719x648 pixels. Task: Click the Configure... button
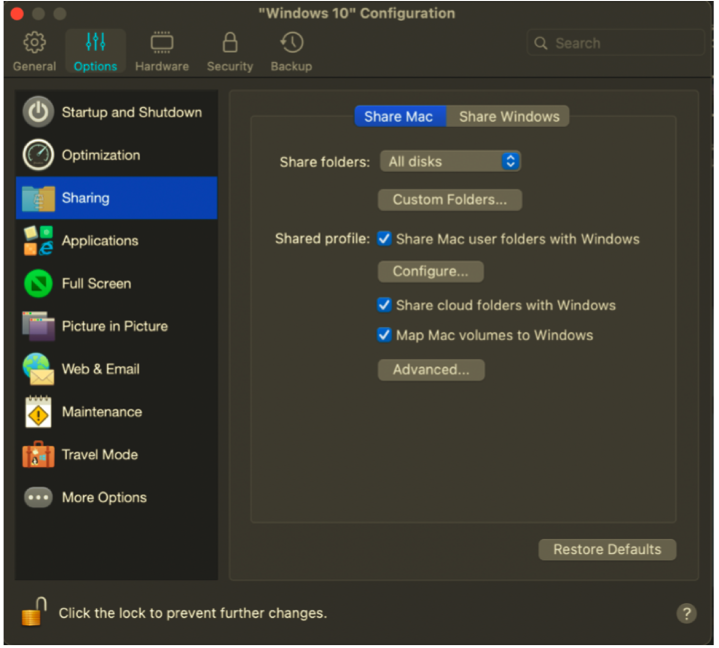pyautogui.click(x=431, y=271)
